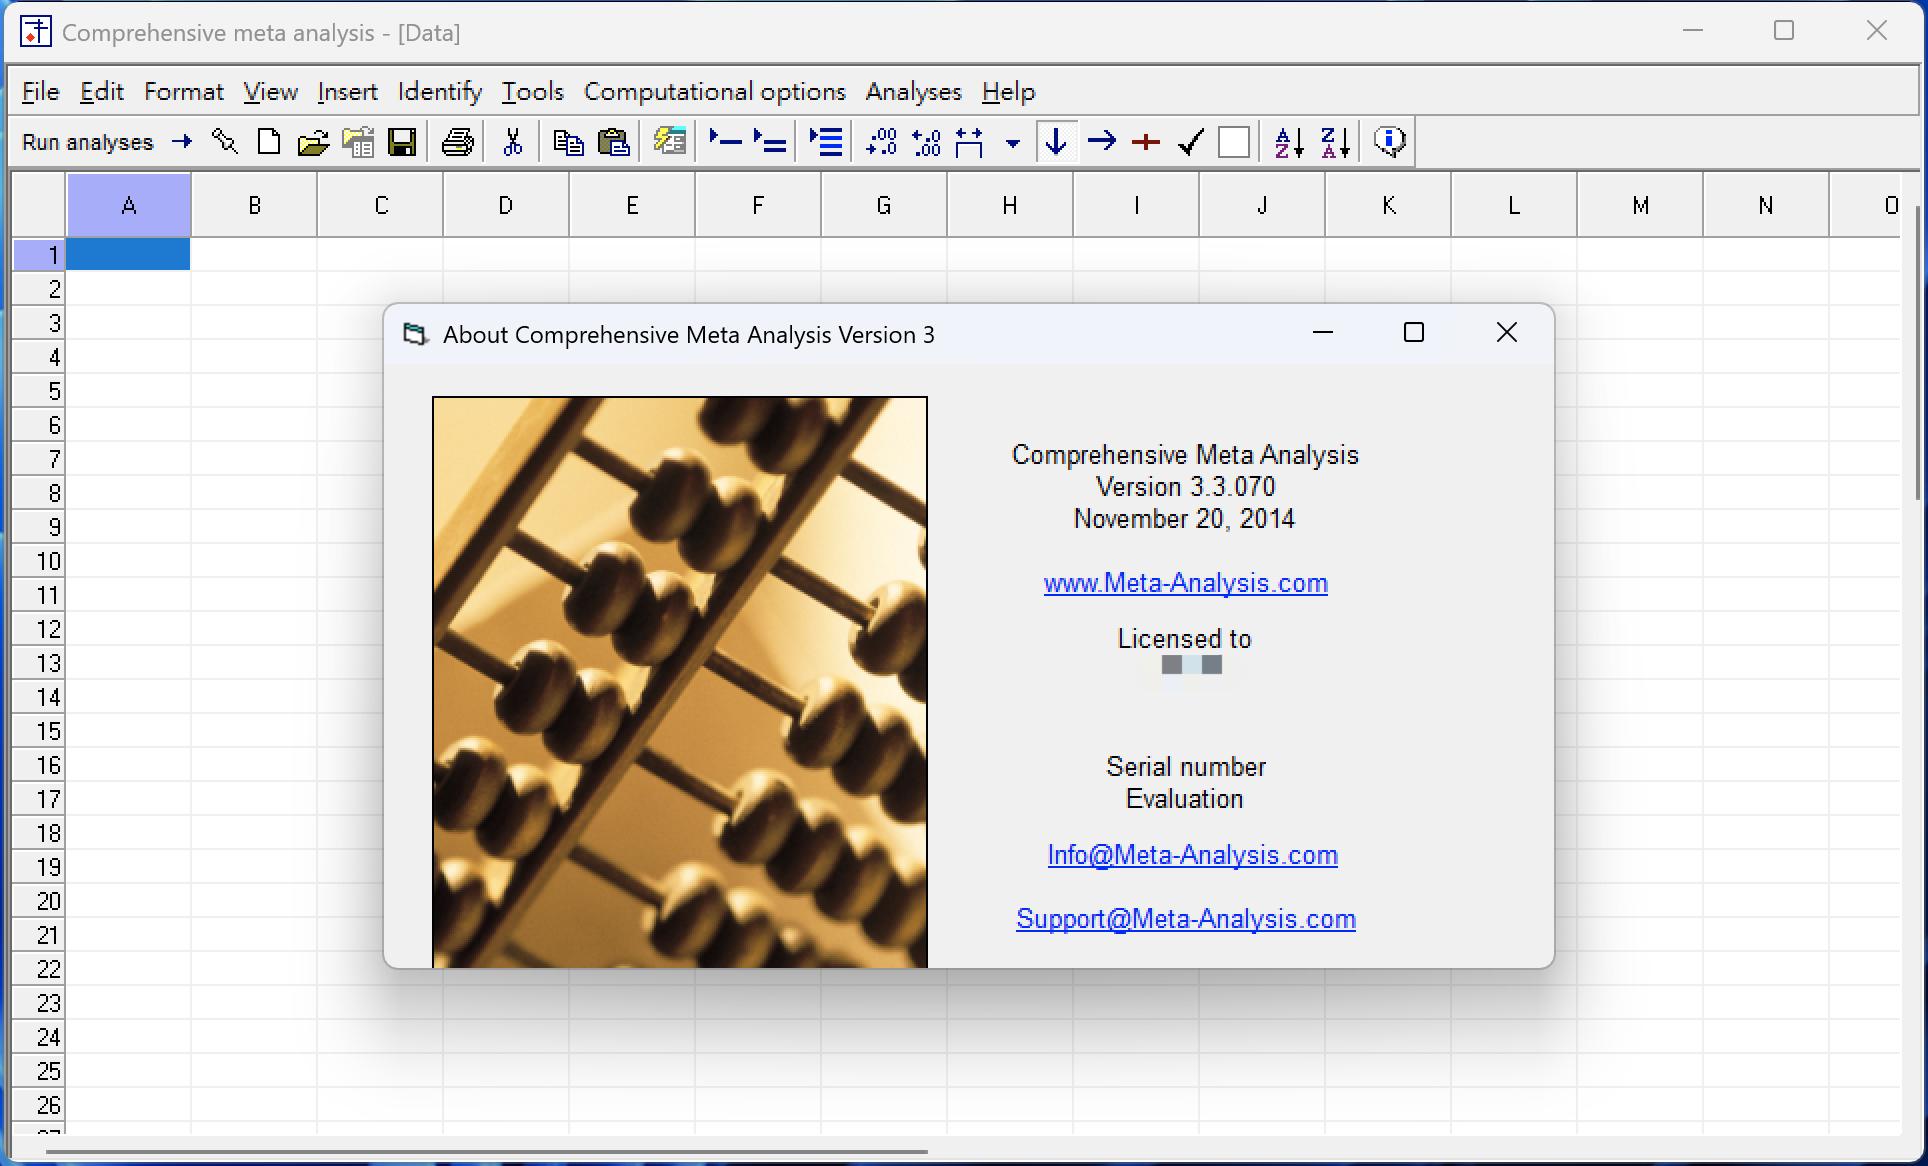The height and width of the screenshot is (1166, 1928).
Task: Click the Print icon in toolbar
Action: click(x=457, y=142)
